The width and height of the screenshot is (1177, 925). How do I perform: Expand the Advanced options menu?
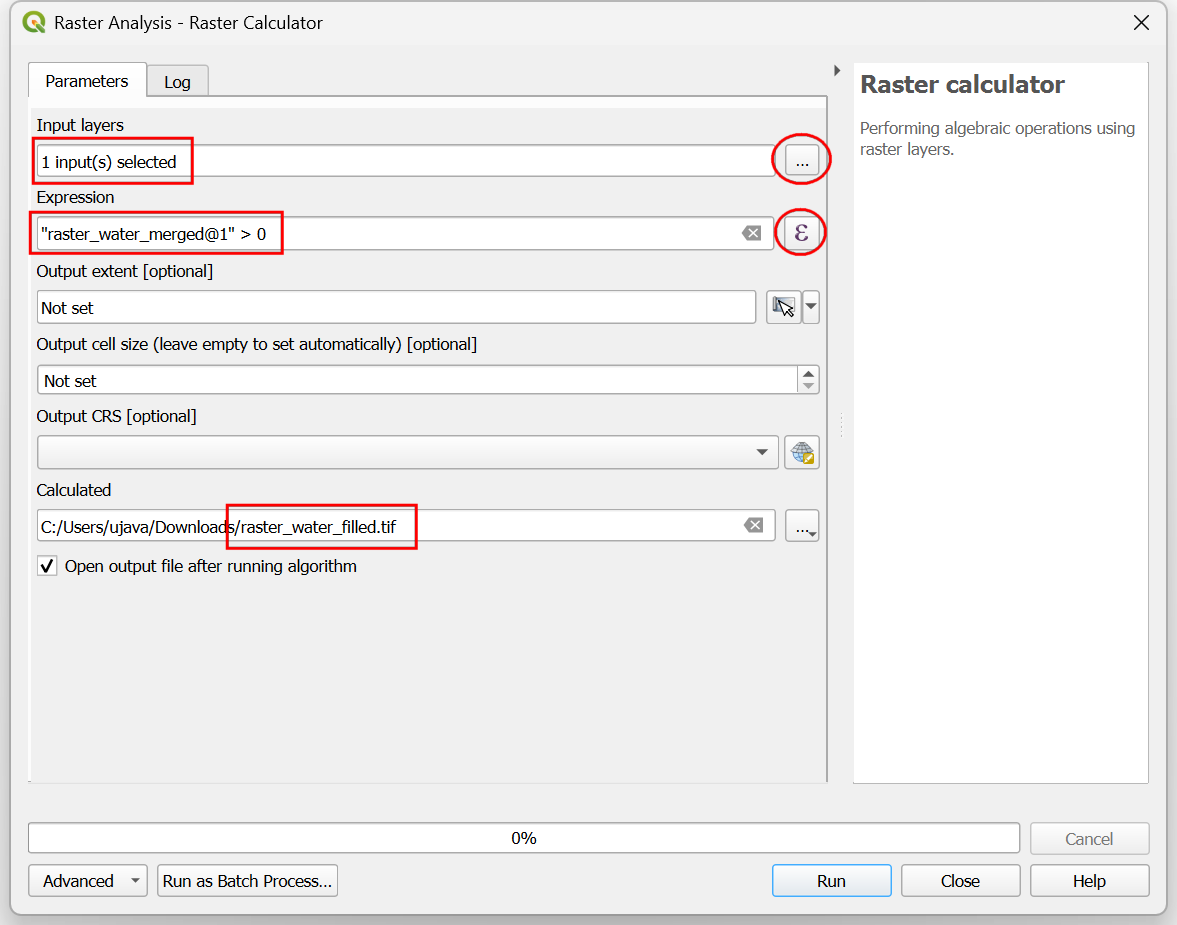[88, 881]
